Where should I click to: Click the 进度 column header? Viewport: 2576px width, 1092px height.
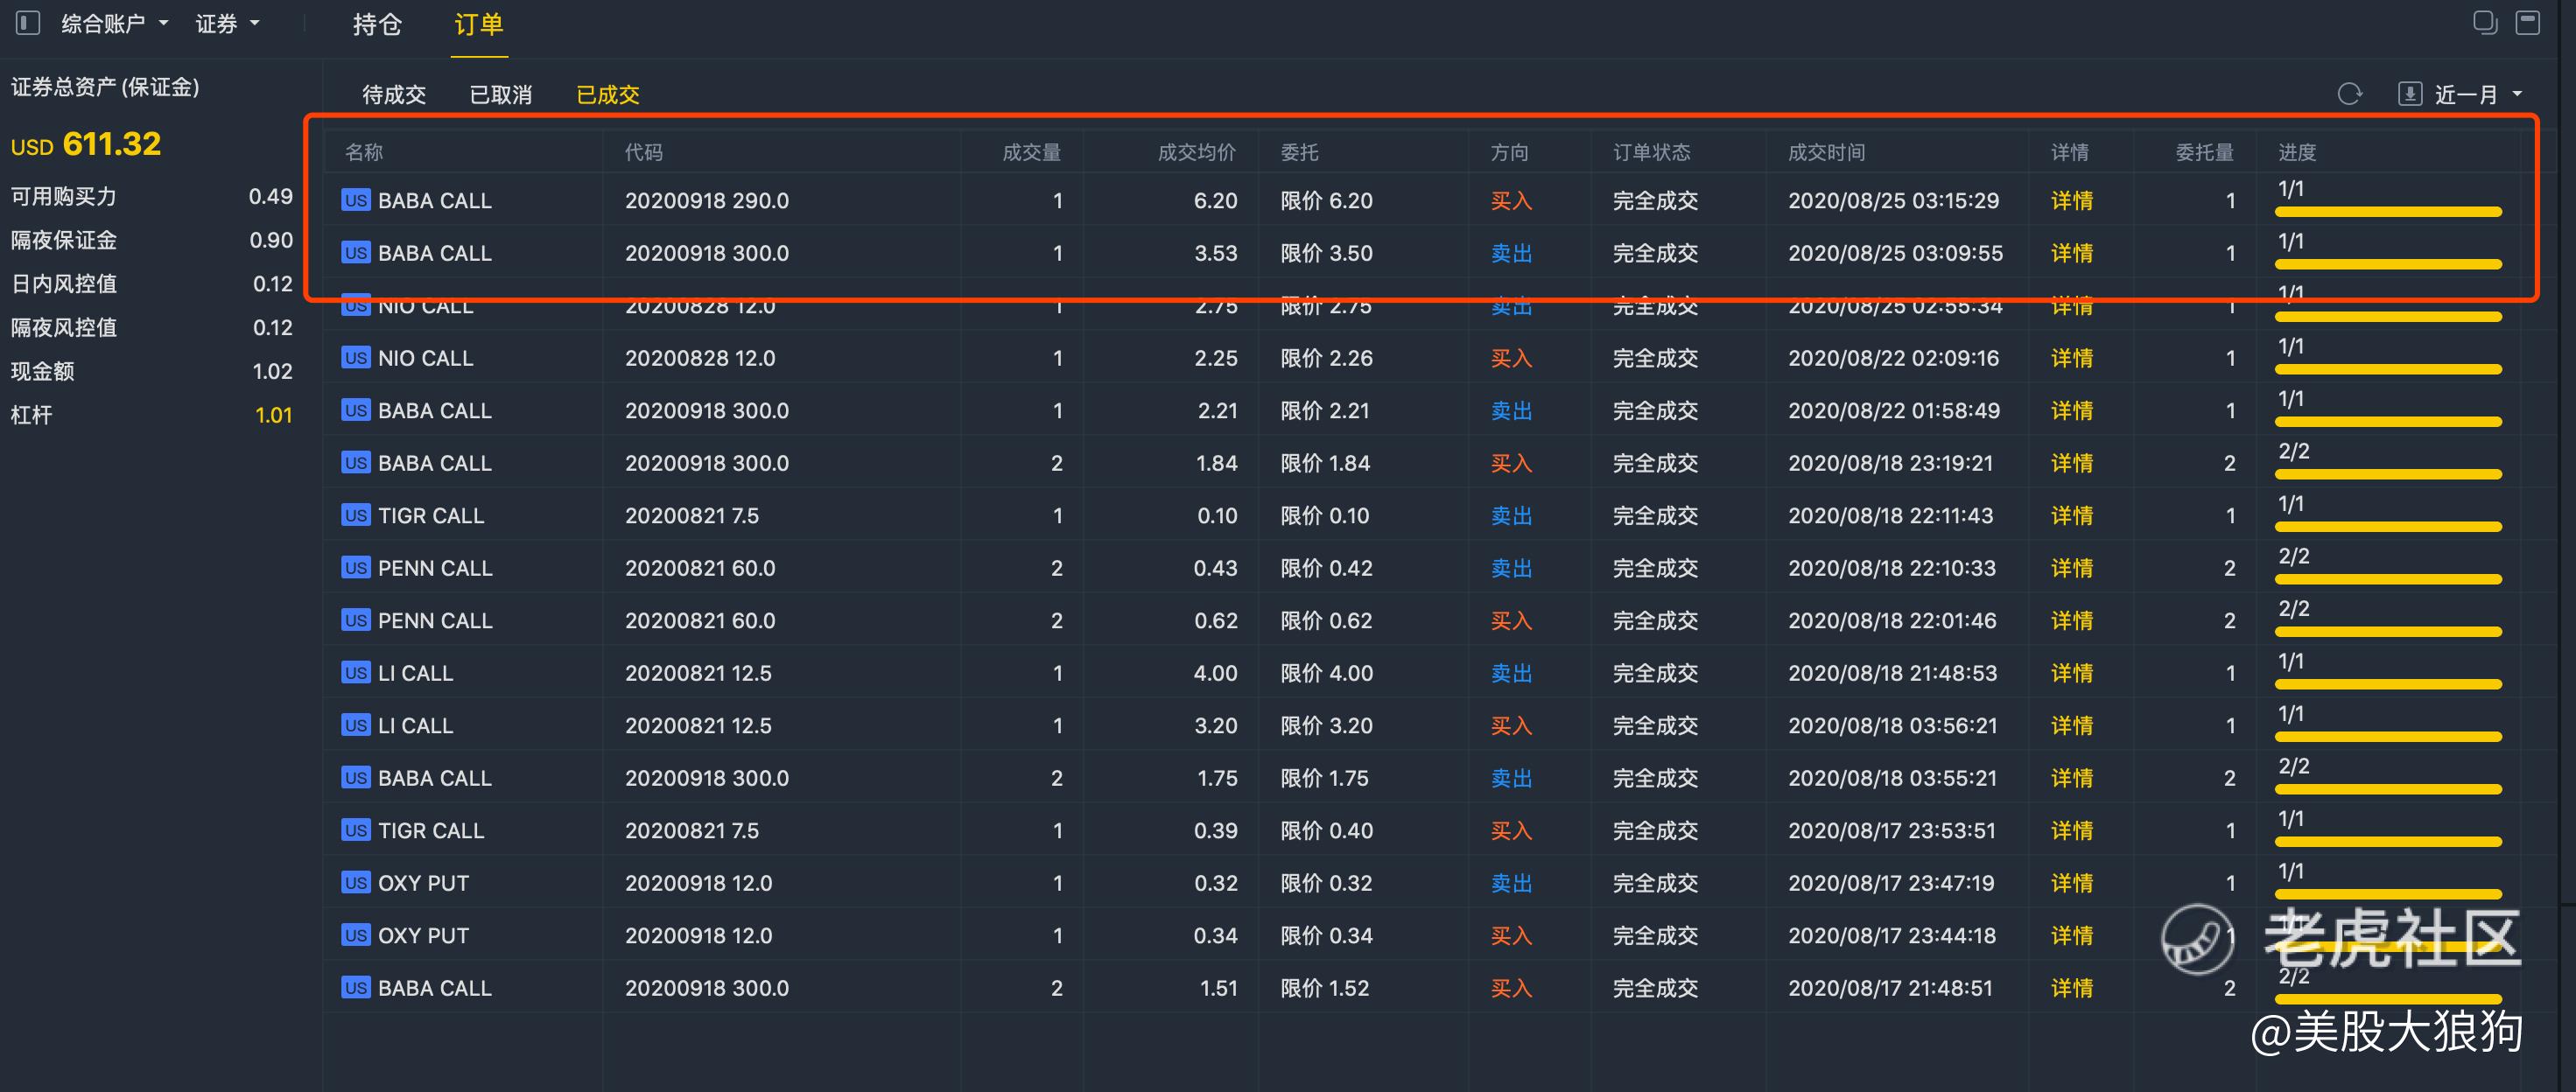[2297, 152]
